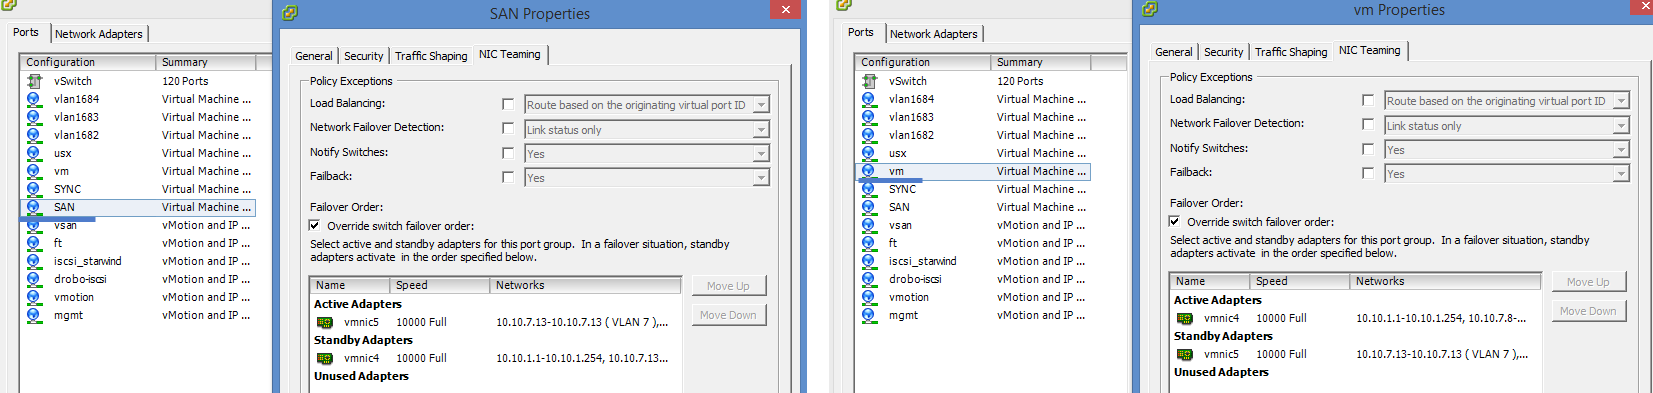The width and height of the screenshot is (1653, 393).
Task: Click vlan1684 port group icon in left list
Action: [34, 99]
